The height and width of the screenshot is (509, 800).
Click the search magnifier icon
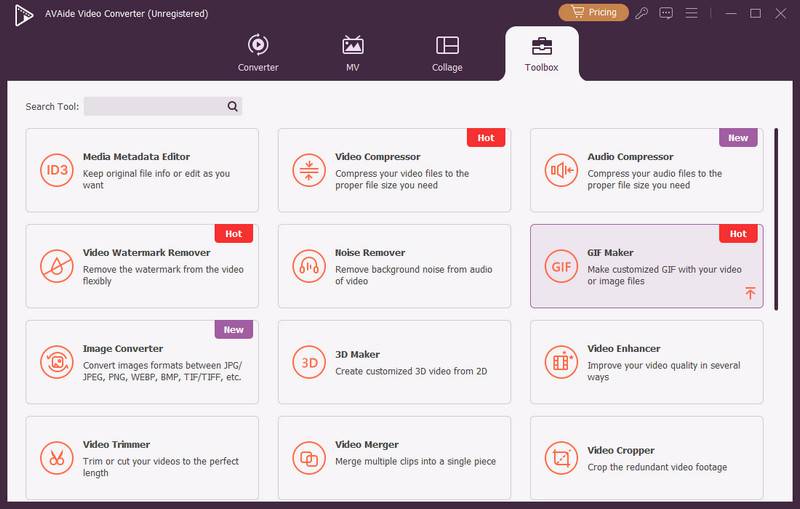(233, 106)
